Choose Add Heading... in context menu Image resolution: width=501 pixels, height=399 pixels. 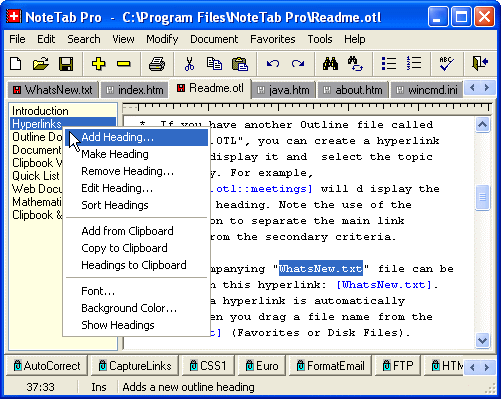(136, 137)
